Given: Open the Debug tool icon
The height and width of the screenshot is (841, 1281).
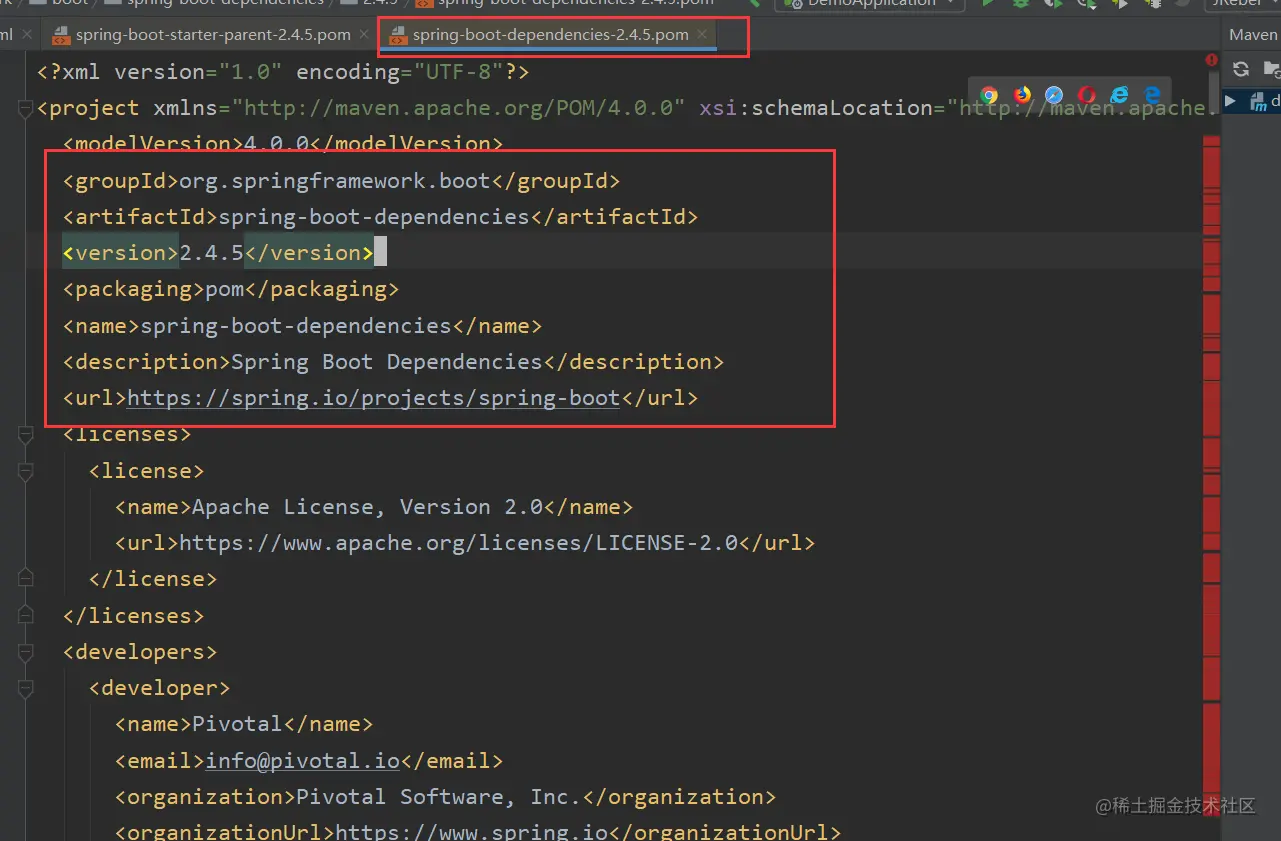Looking at the screenshot, I should [1021, 5].
